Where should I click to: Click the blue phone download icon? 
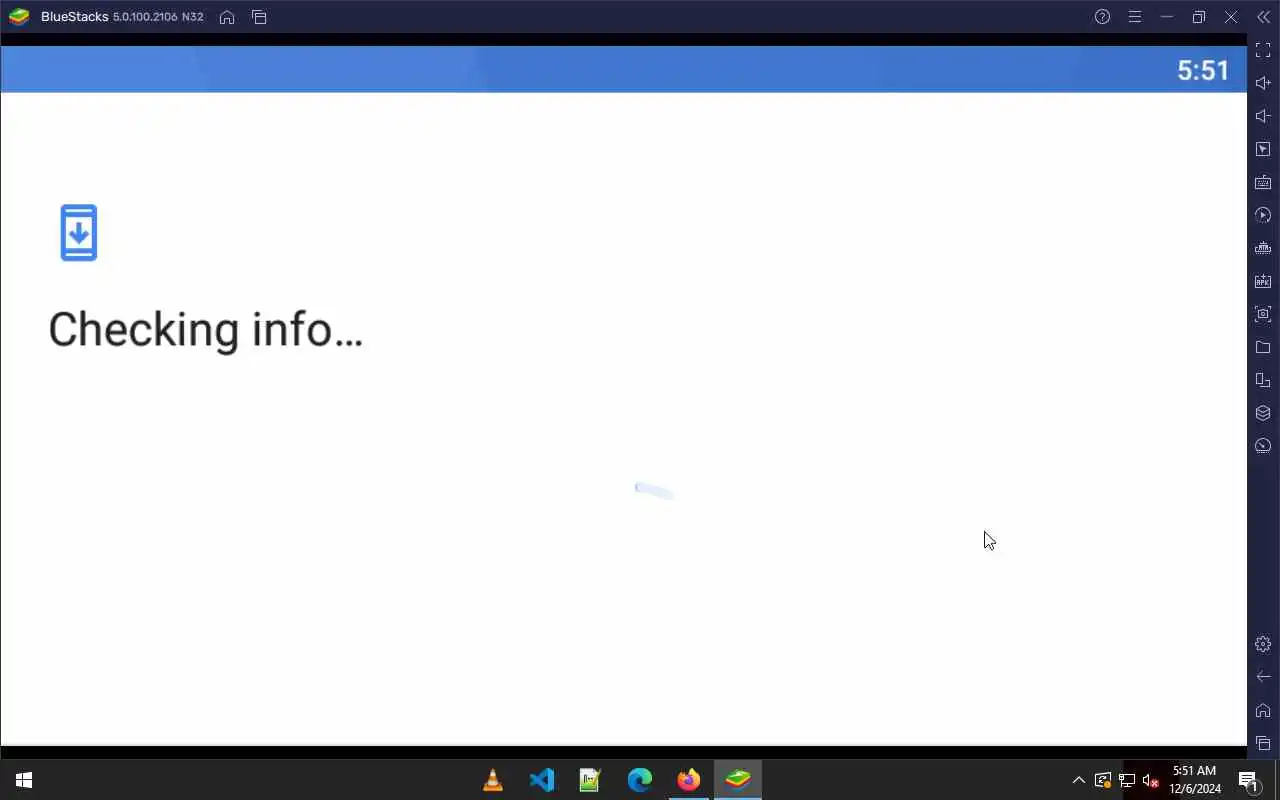pos(79,233)
